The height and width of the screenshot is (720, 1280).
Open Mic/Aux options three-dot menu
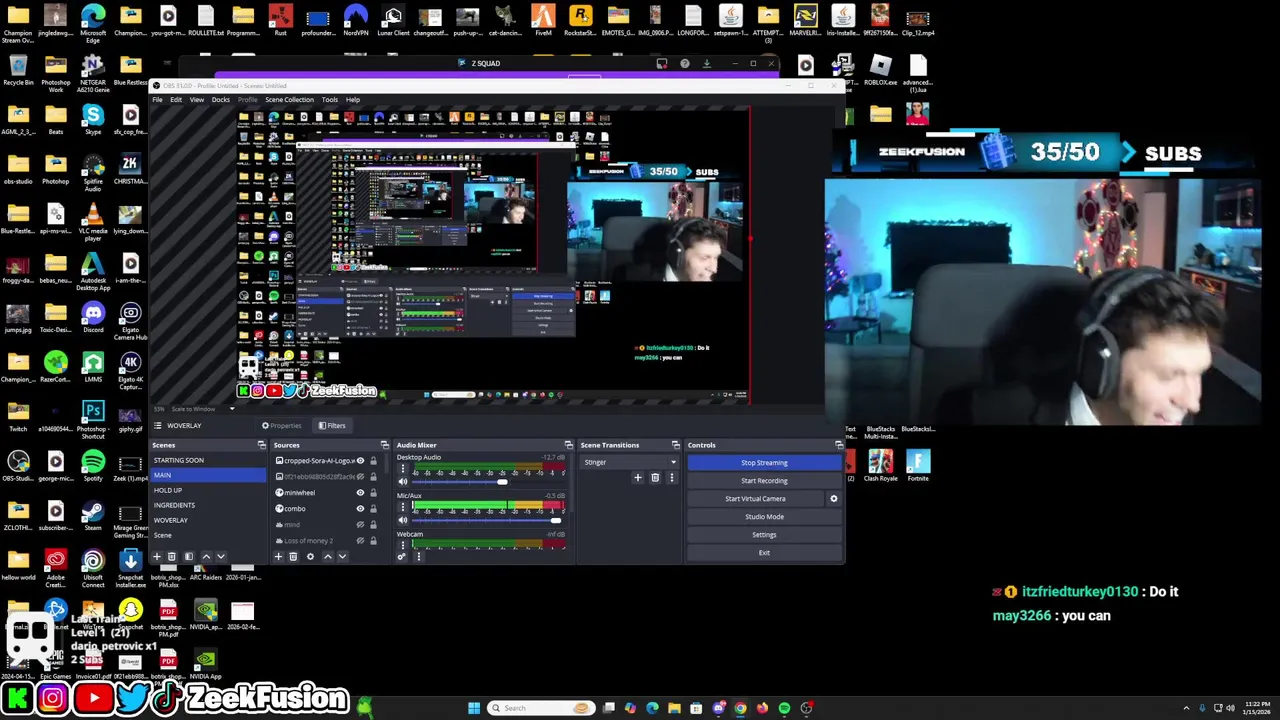tap(403, 506)
